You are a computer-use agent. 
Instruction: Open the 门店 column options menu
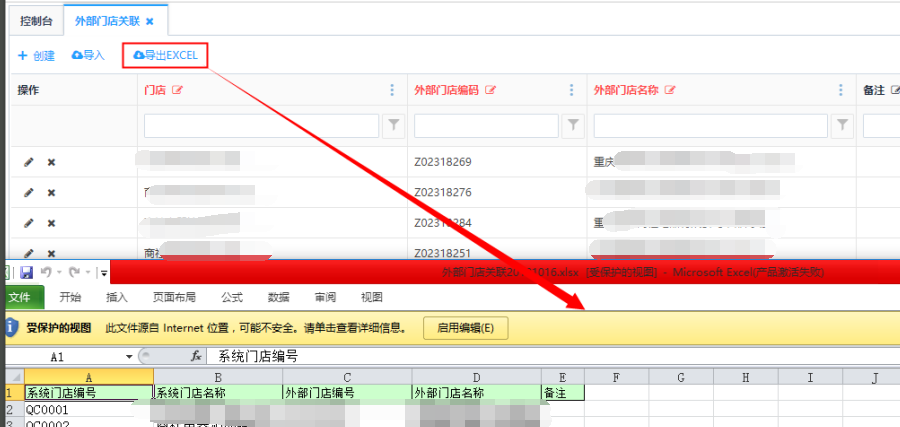click(x=391, y=90)
